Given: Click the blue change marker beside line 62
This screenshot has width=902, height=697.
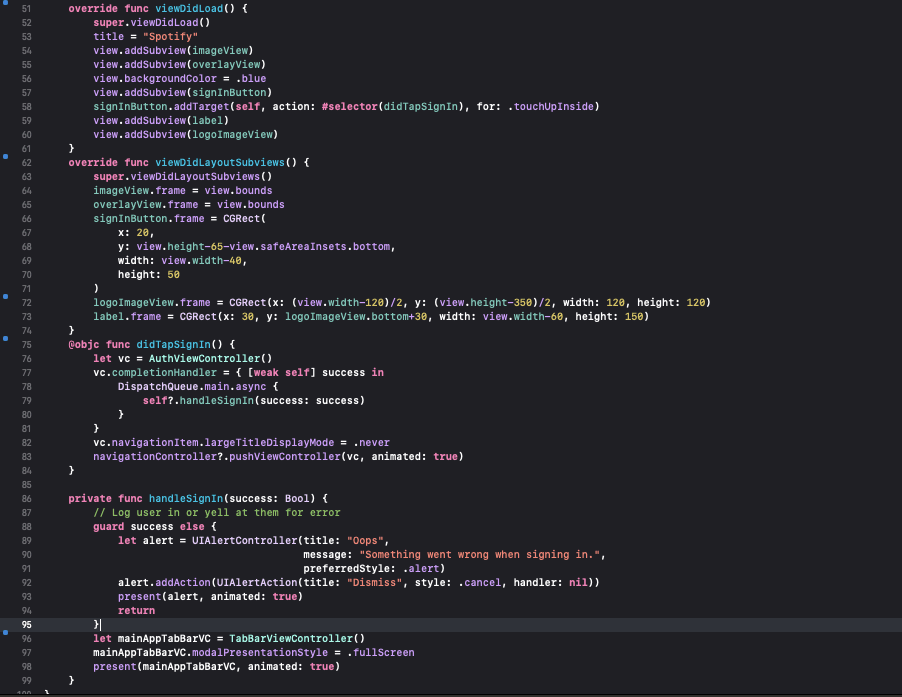Looking at the screenshot, I should click(6, 156).
